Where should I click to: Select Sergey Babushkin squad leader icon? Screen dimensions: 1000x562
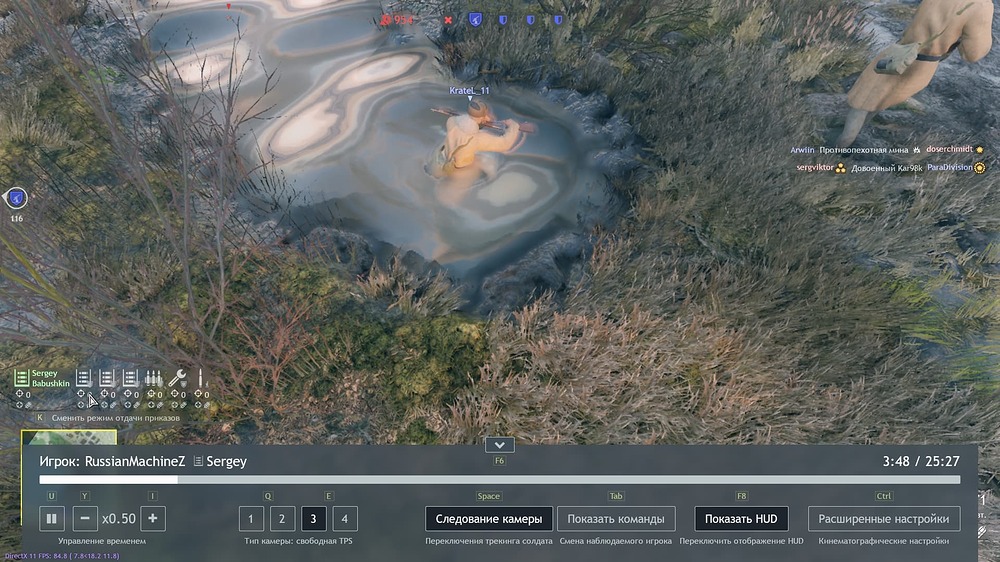pyautogui.click(x=21, y=377)
